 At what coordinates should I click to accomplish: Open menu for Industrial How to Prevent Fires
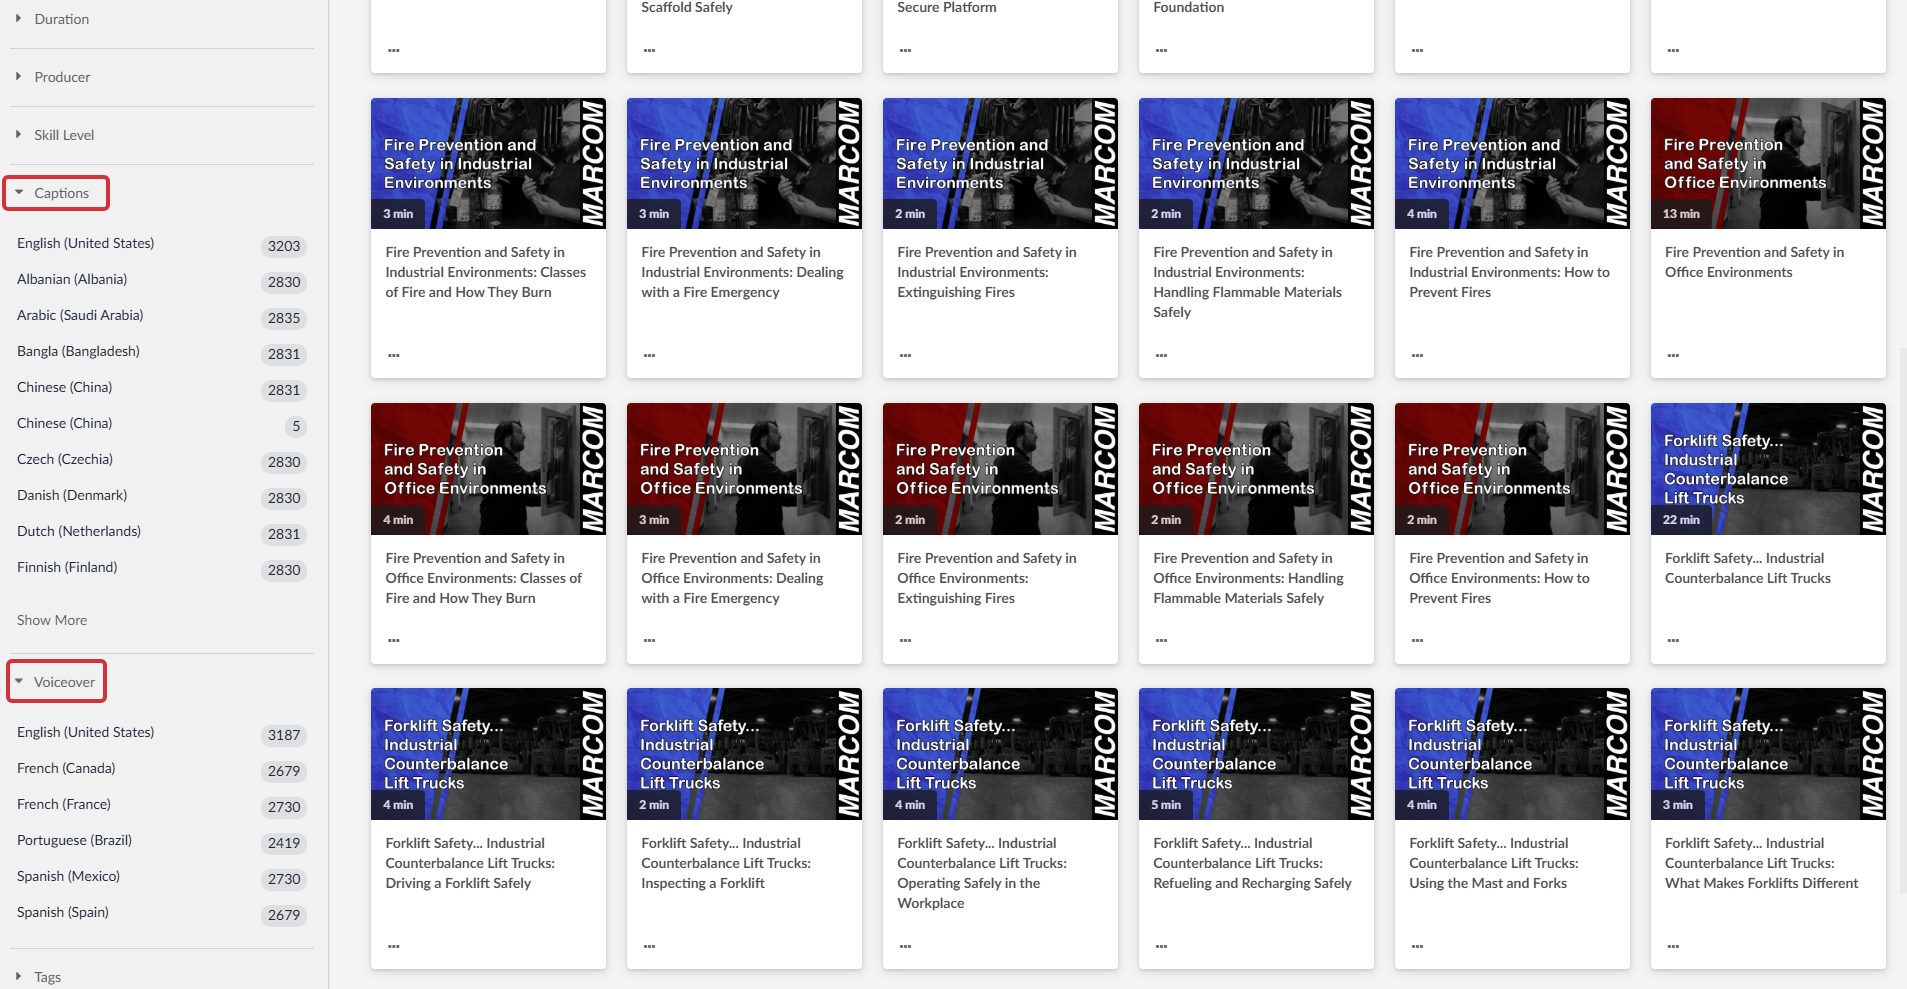click(x=1418, y=355)
